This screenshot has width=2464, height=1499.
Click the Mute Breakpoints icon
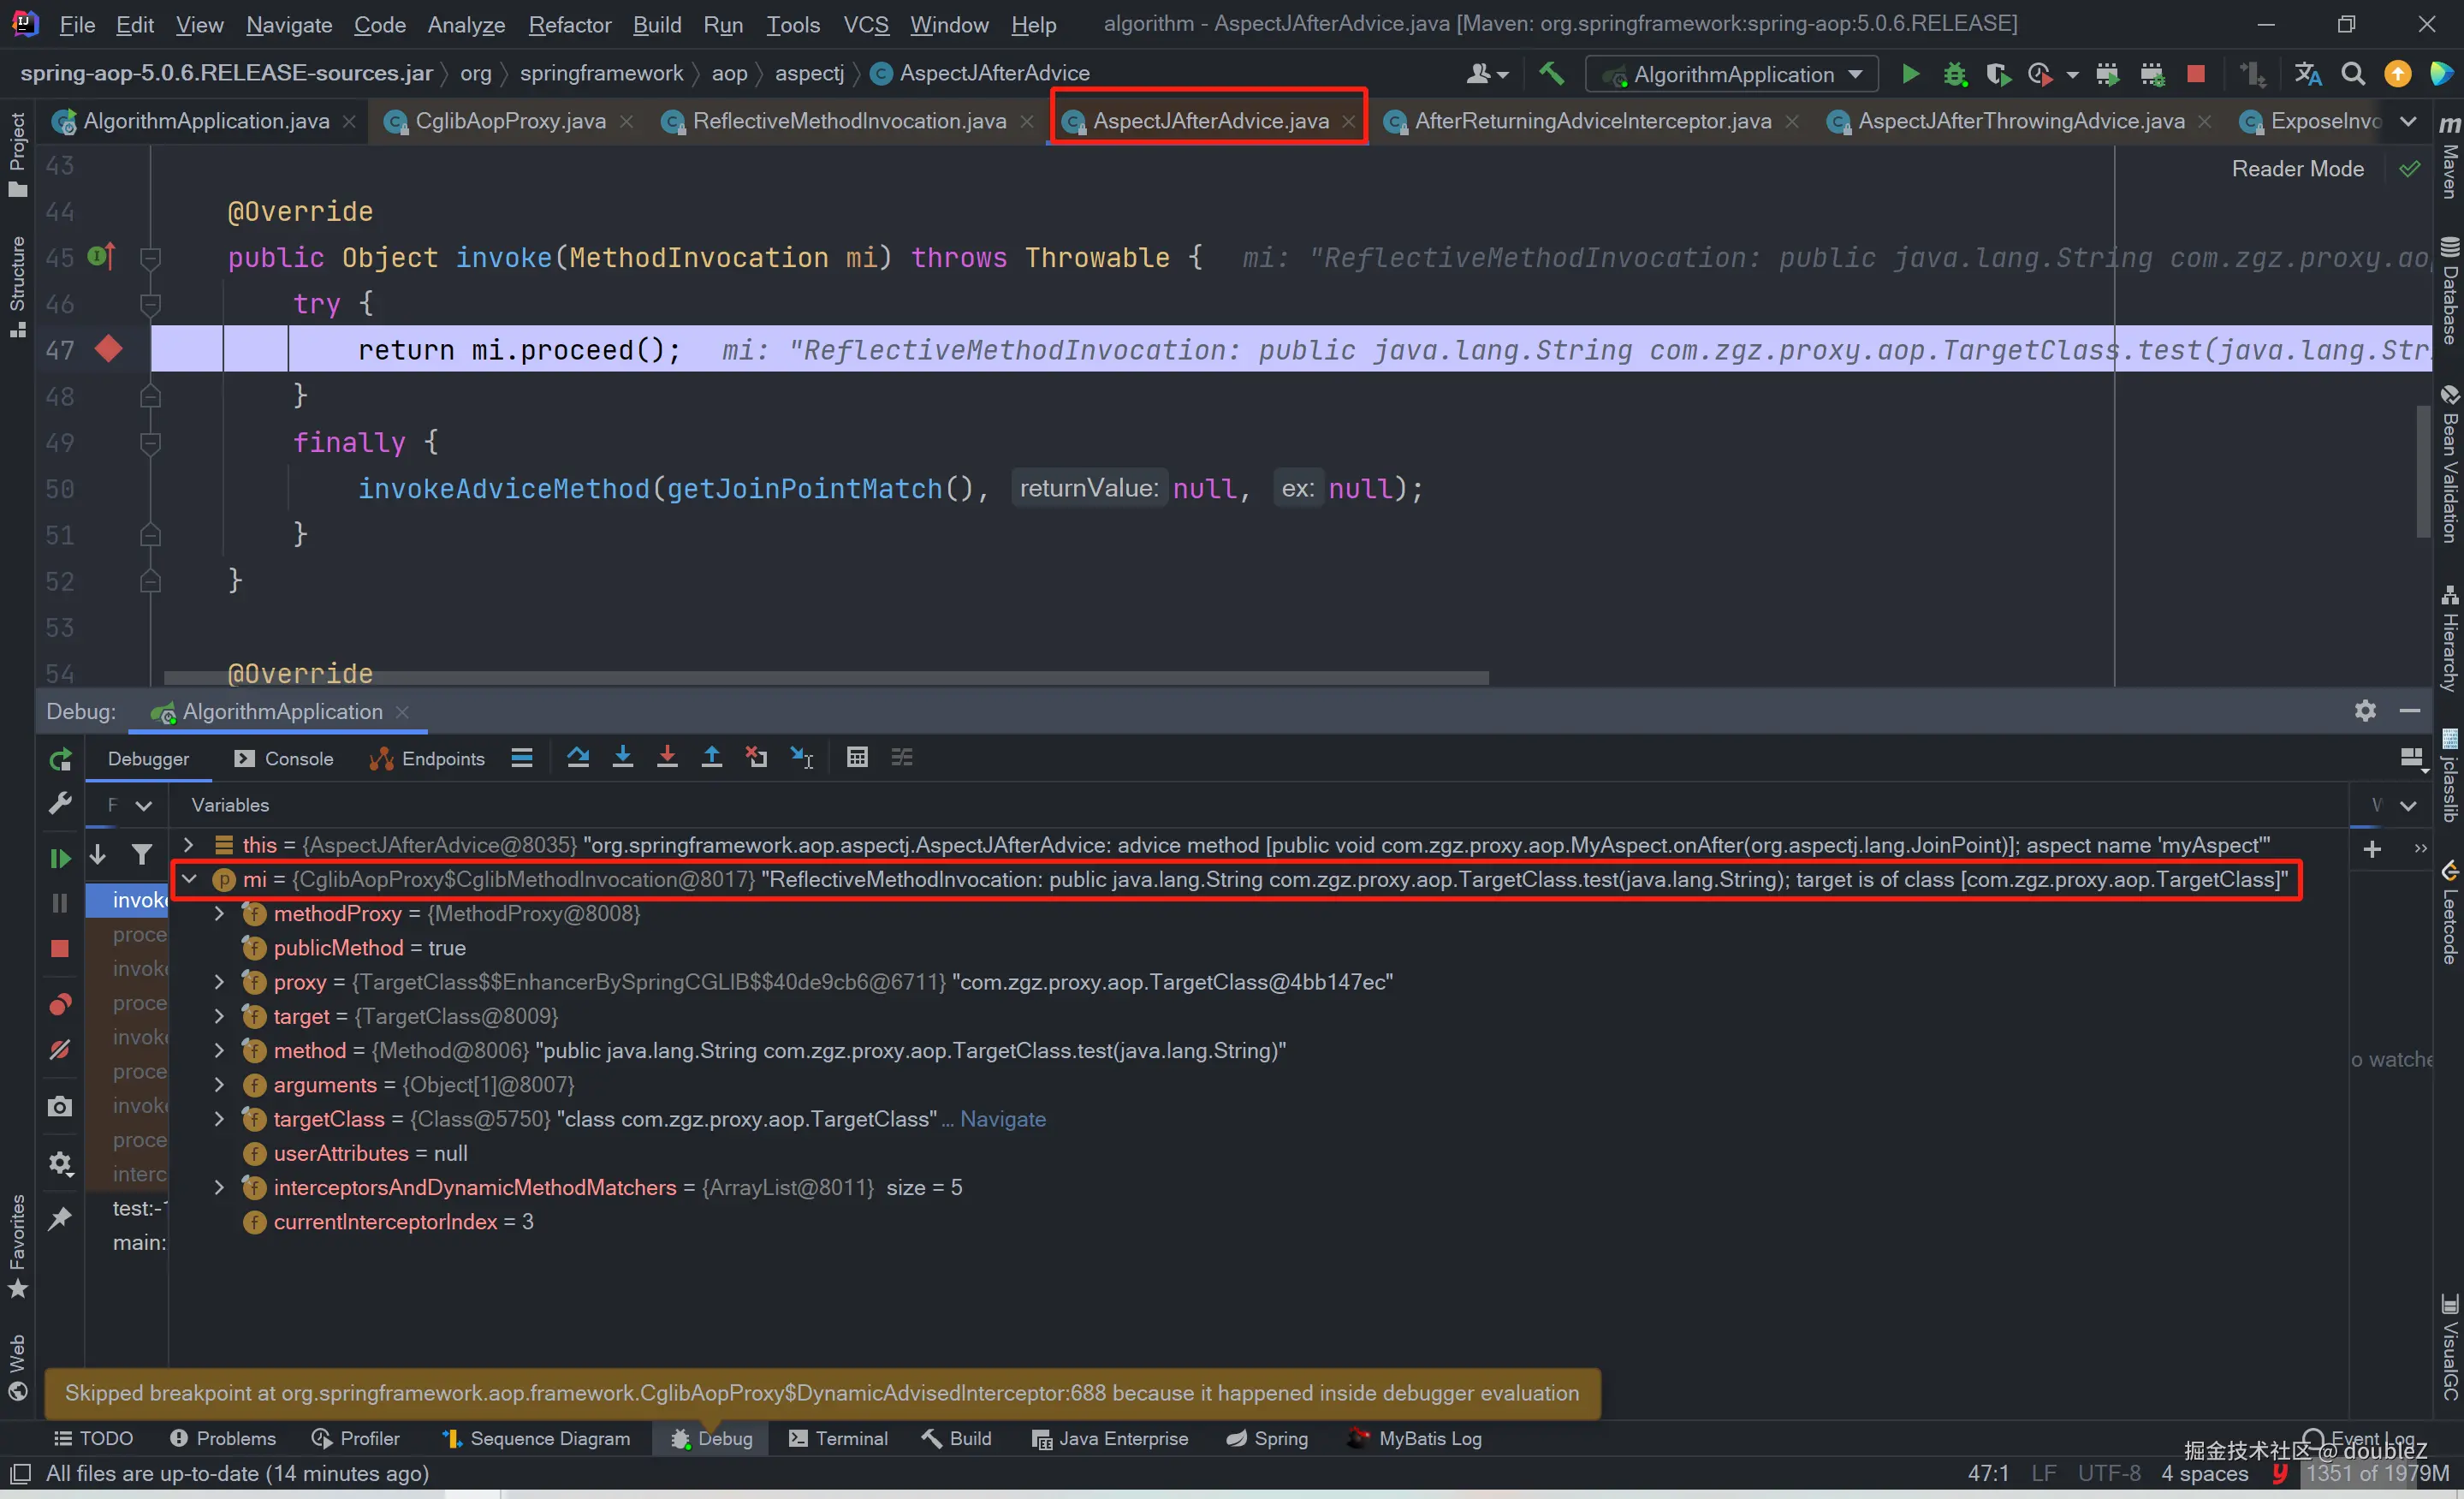pyautogui.click(x=60, y=1049)
